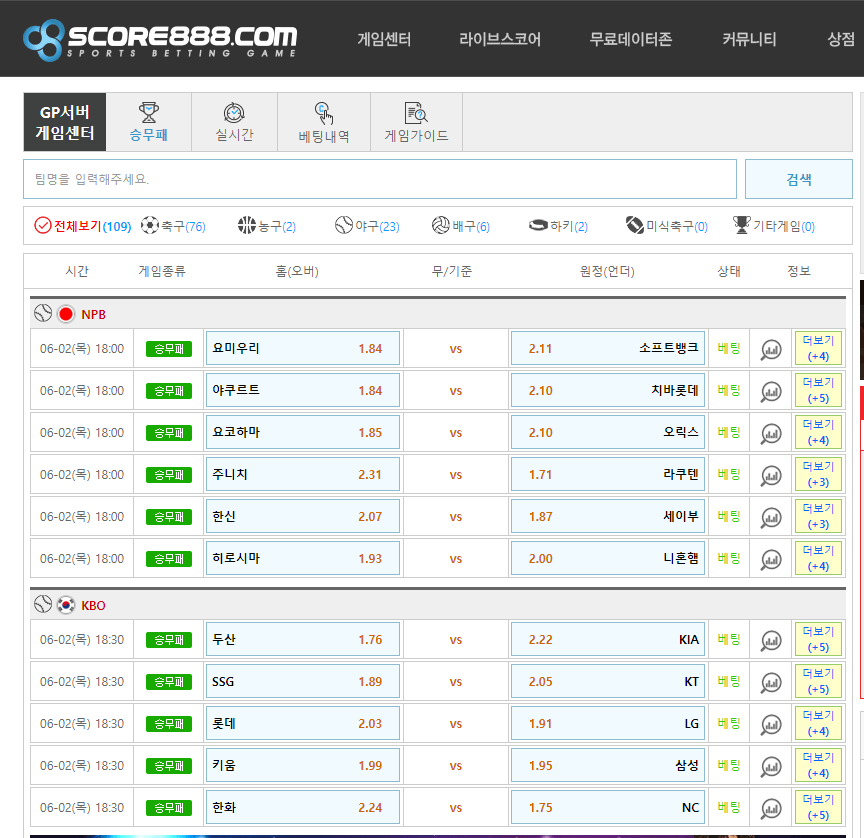Expand 더보기(+3) for 주니치 match
Viewport: 864px width, 838px height.
coord(818,474)
